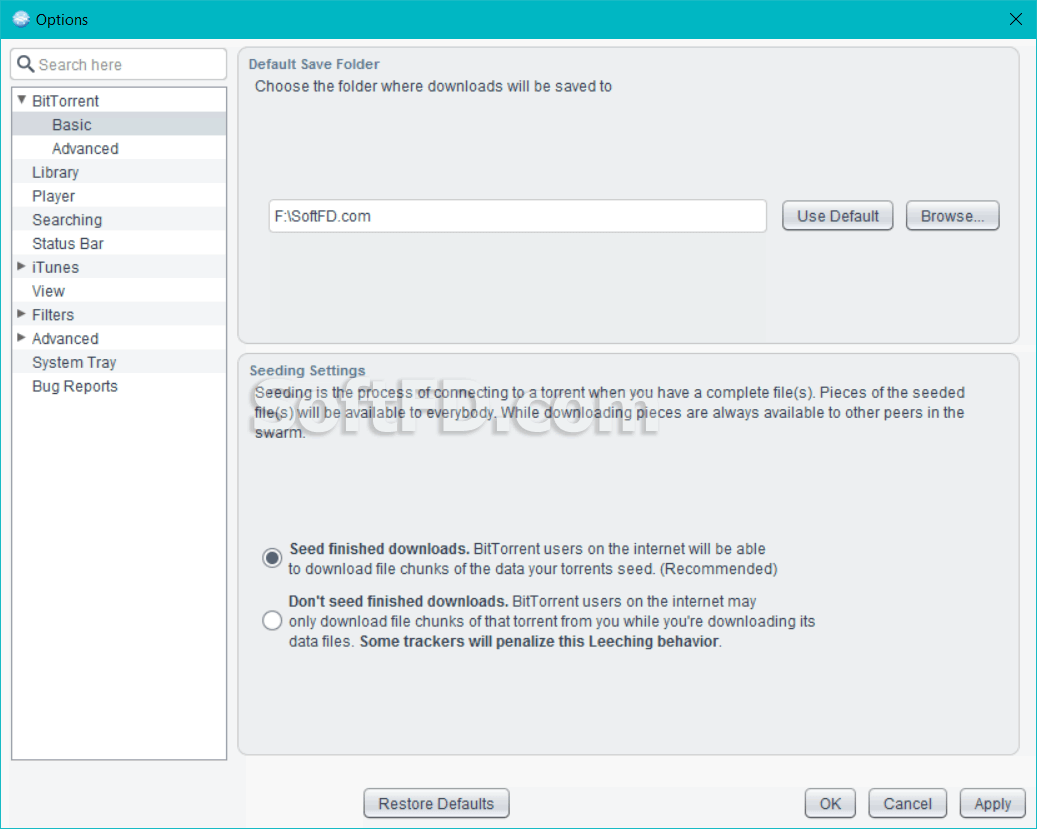
Task: Select the Filters category
Action: [x=53, y=315]
